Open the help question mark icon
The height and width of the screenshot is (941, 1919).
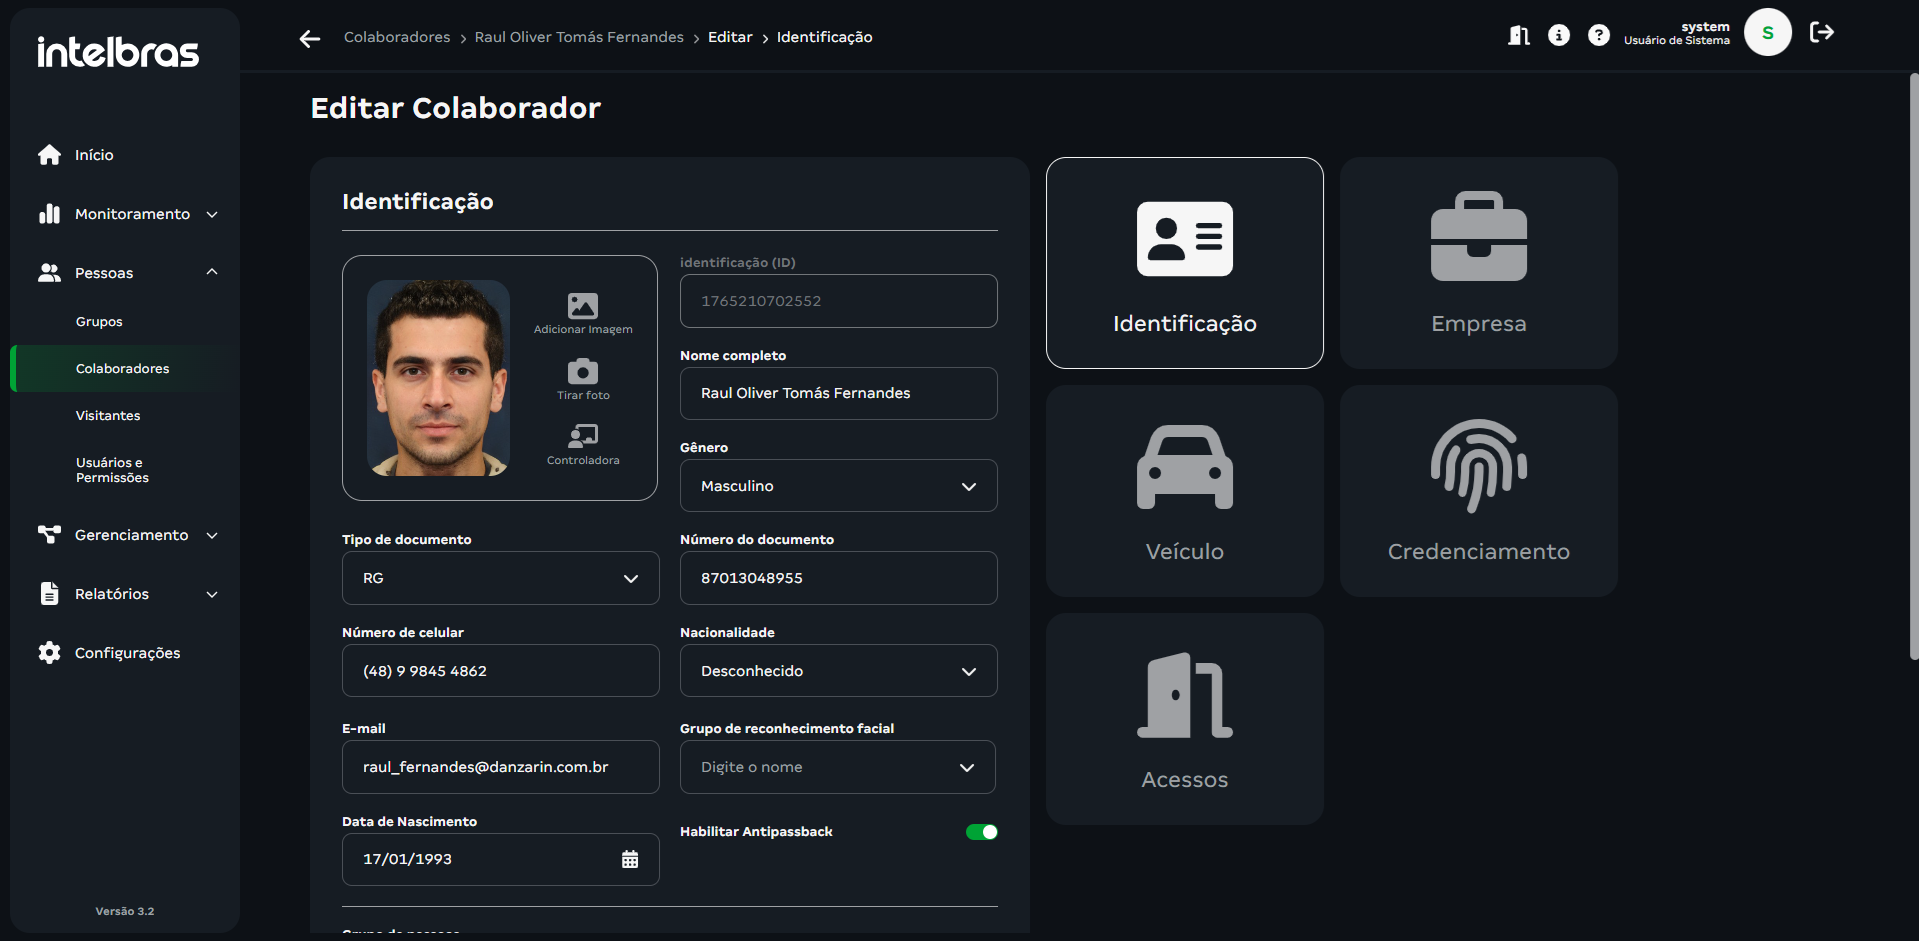point(1599,36)
